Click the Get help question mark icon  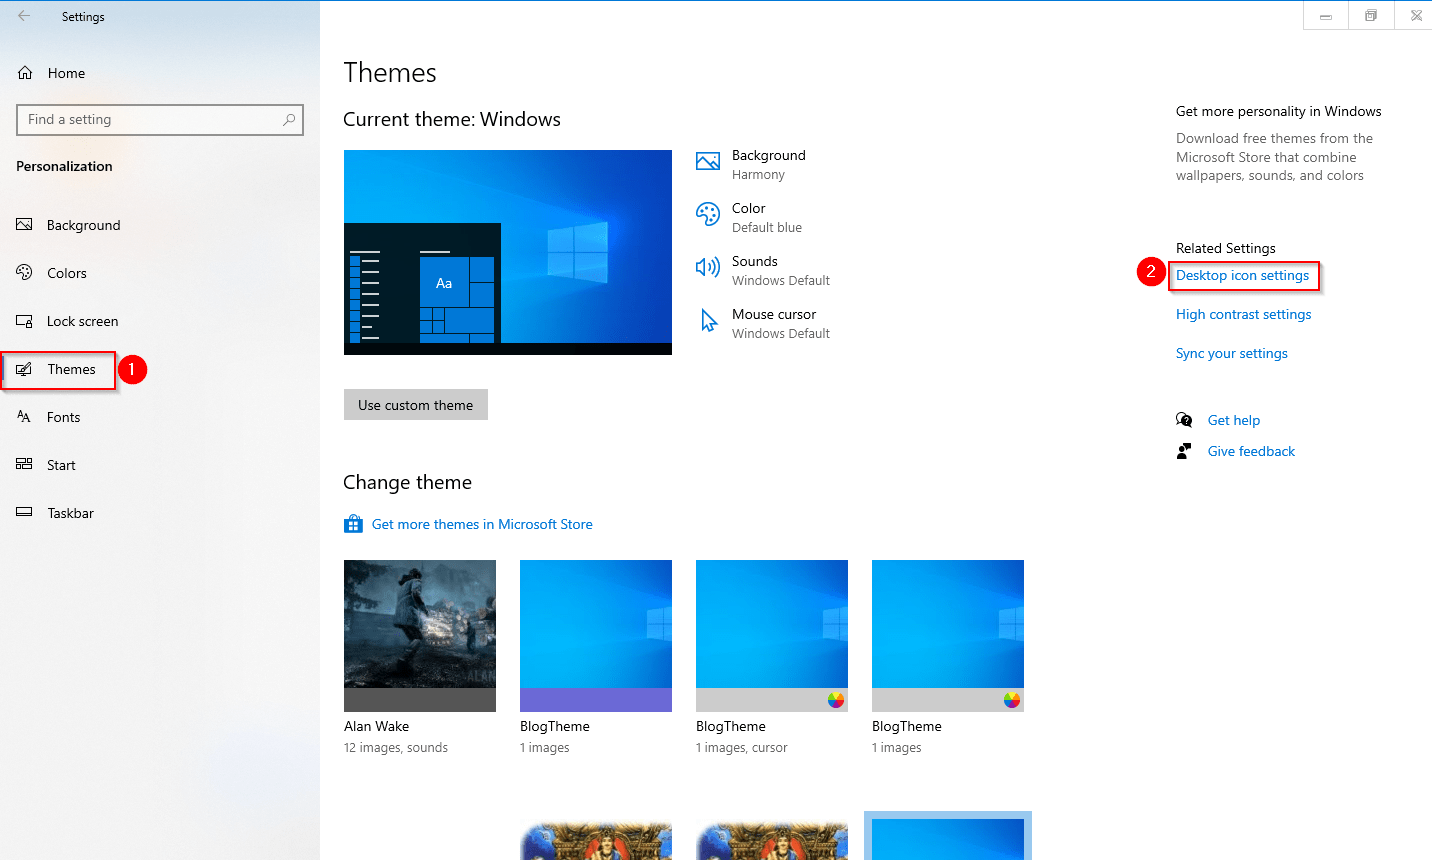1183,420
